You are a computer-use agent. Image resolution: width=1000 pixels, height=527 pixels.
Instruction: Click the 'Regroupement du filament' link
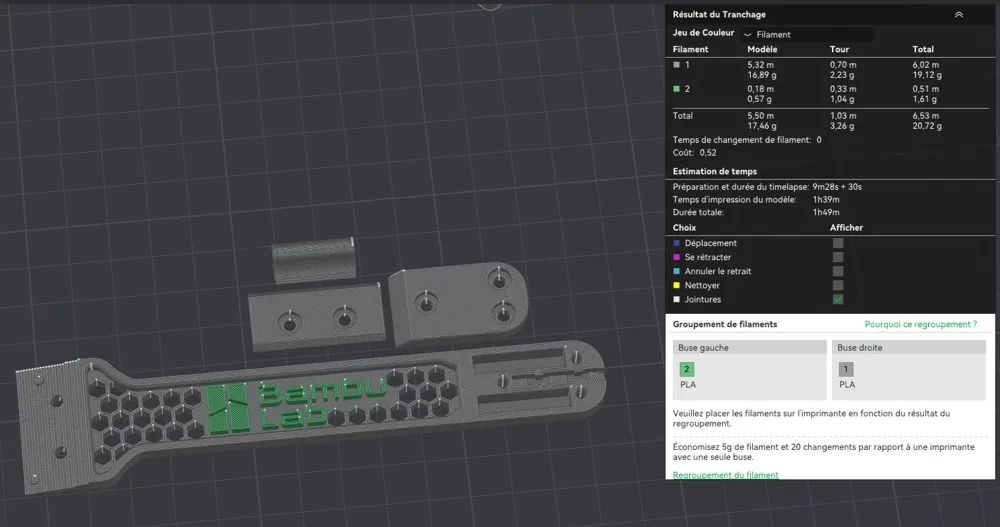(726, 475)
